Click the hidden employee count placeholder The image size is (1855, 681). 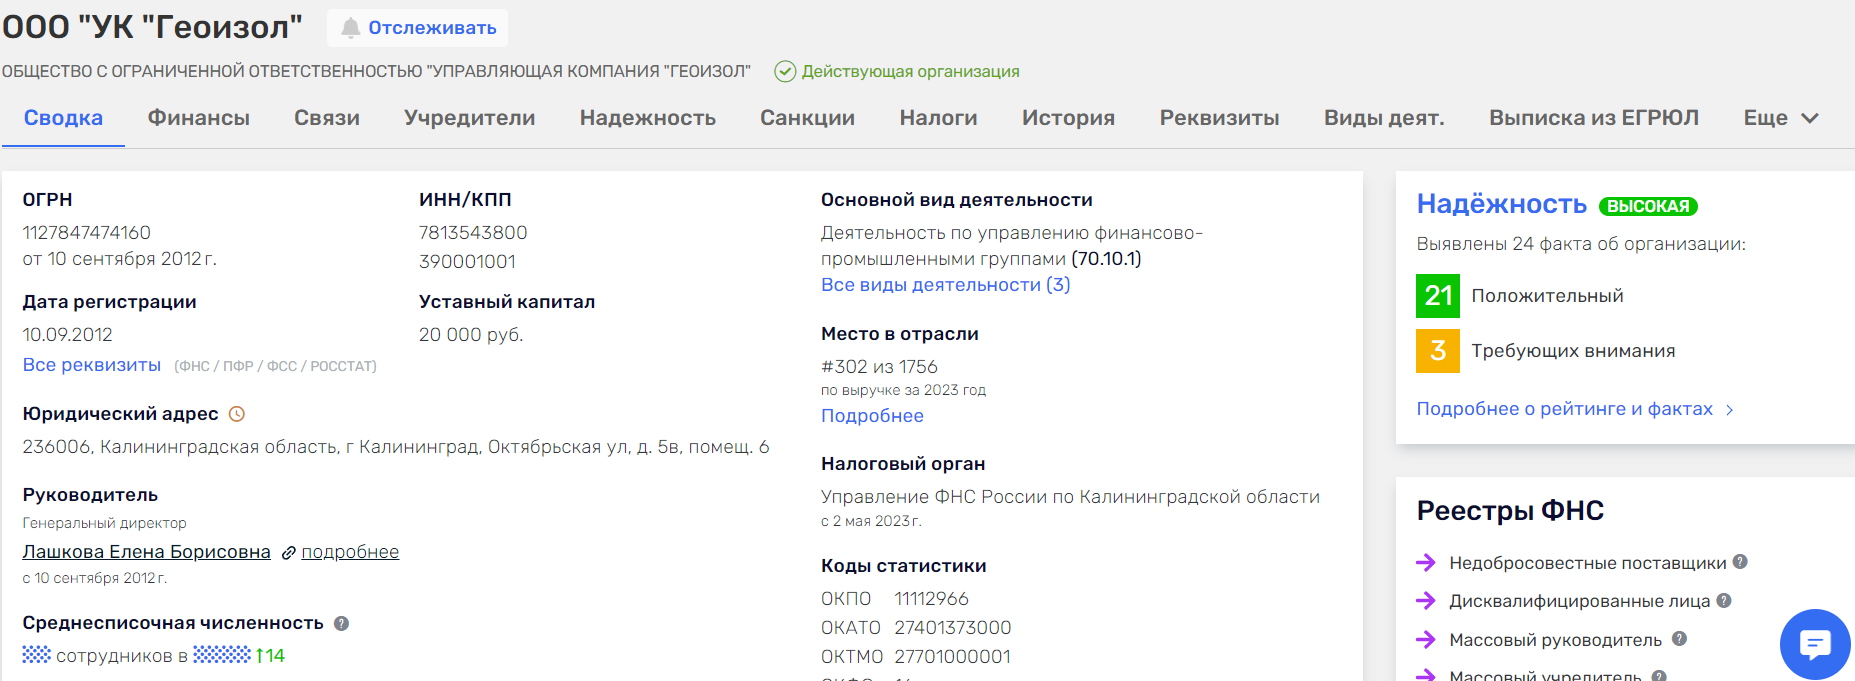coord(36,655)
